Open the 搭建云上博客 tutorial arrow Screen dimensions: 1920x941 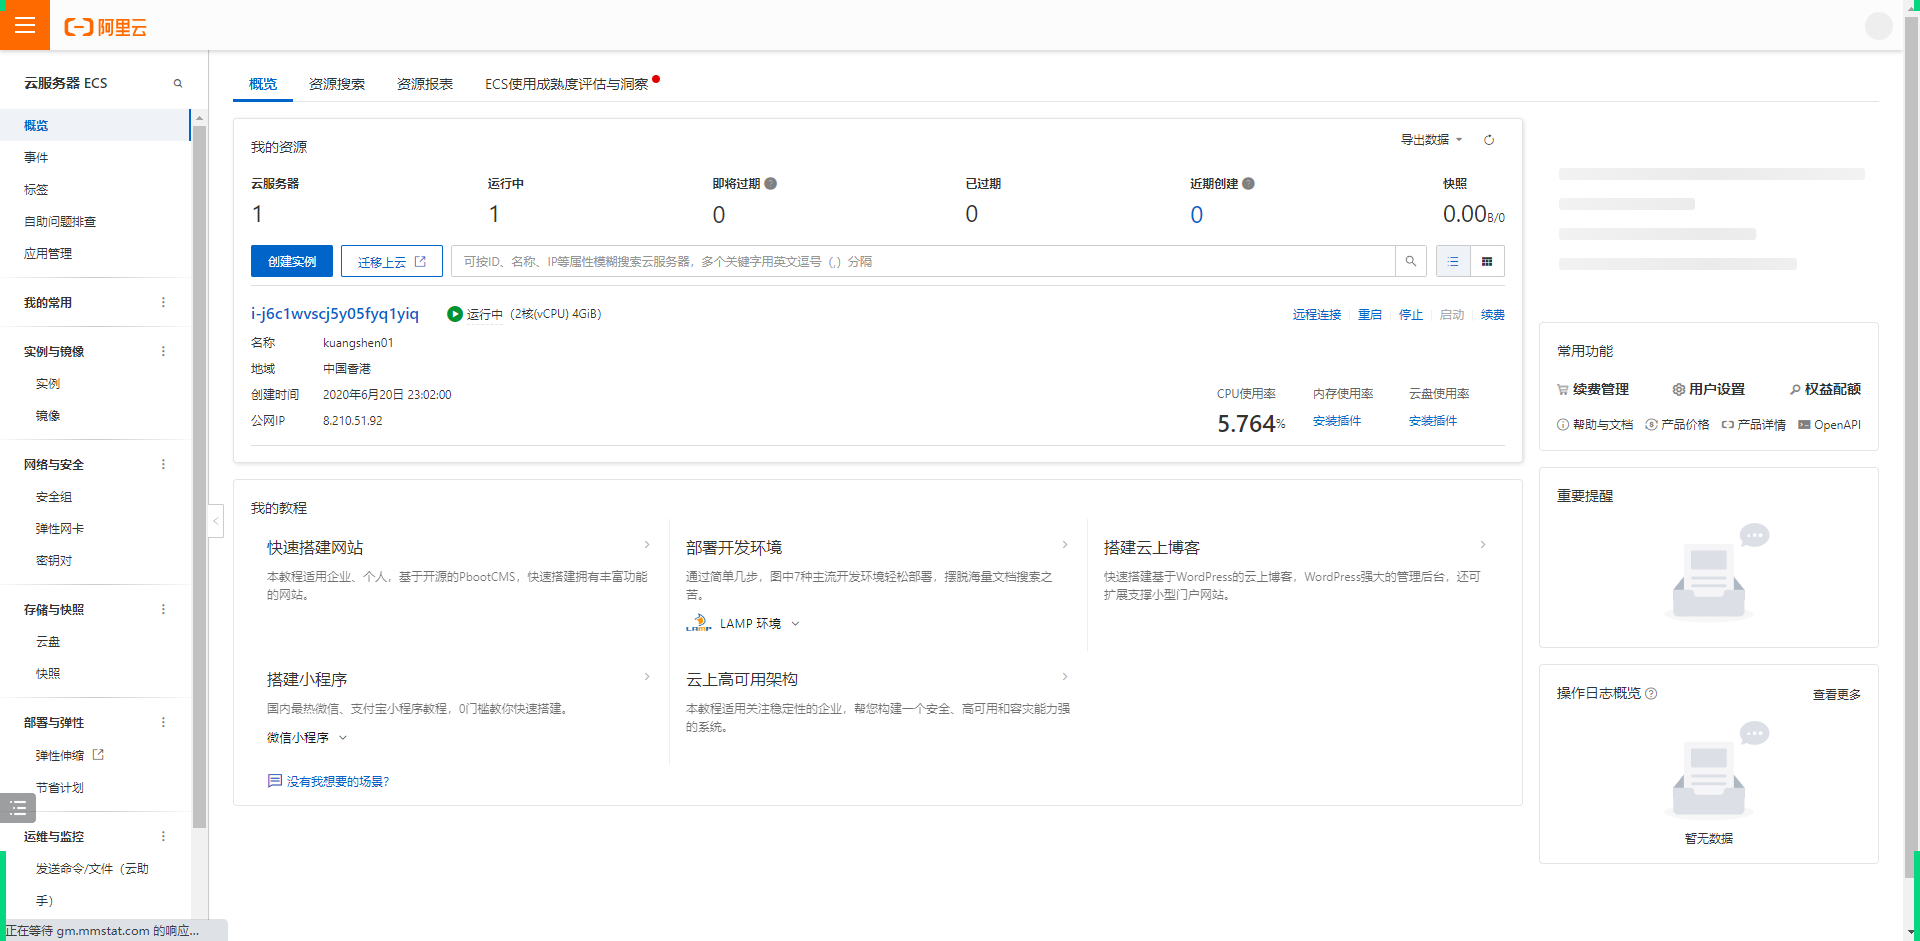(1483, 545)
